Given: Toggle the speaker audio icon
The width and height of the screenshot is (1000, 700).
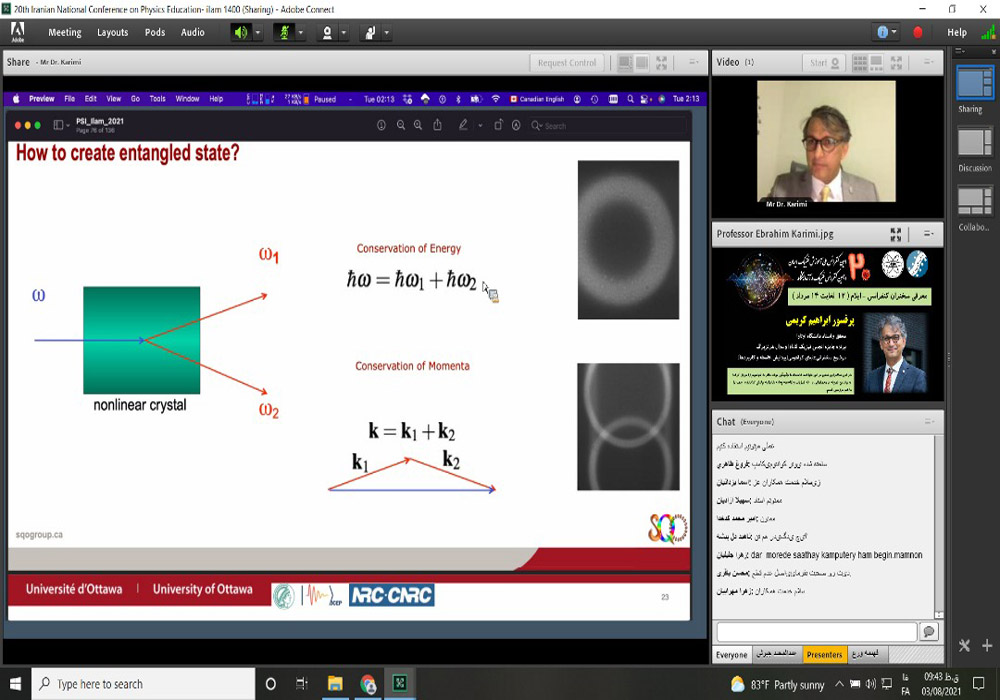Looking at the screenshot, I should pos(241,32).
